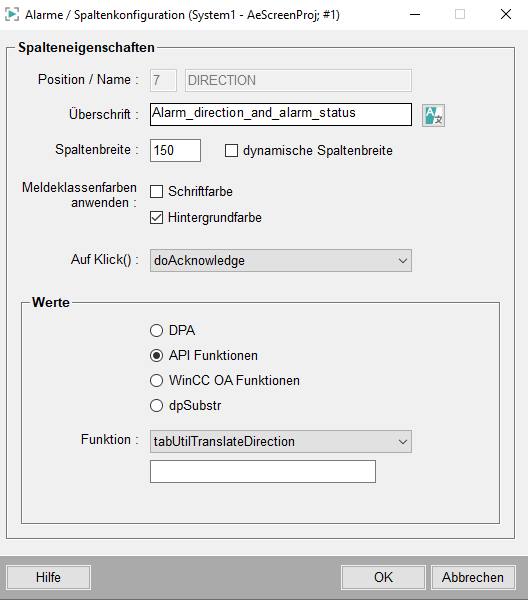
Task: Select the DPA radio option
Action: pos(156,330)
